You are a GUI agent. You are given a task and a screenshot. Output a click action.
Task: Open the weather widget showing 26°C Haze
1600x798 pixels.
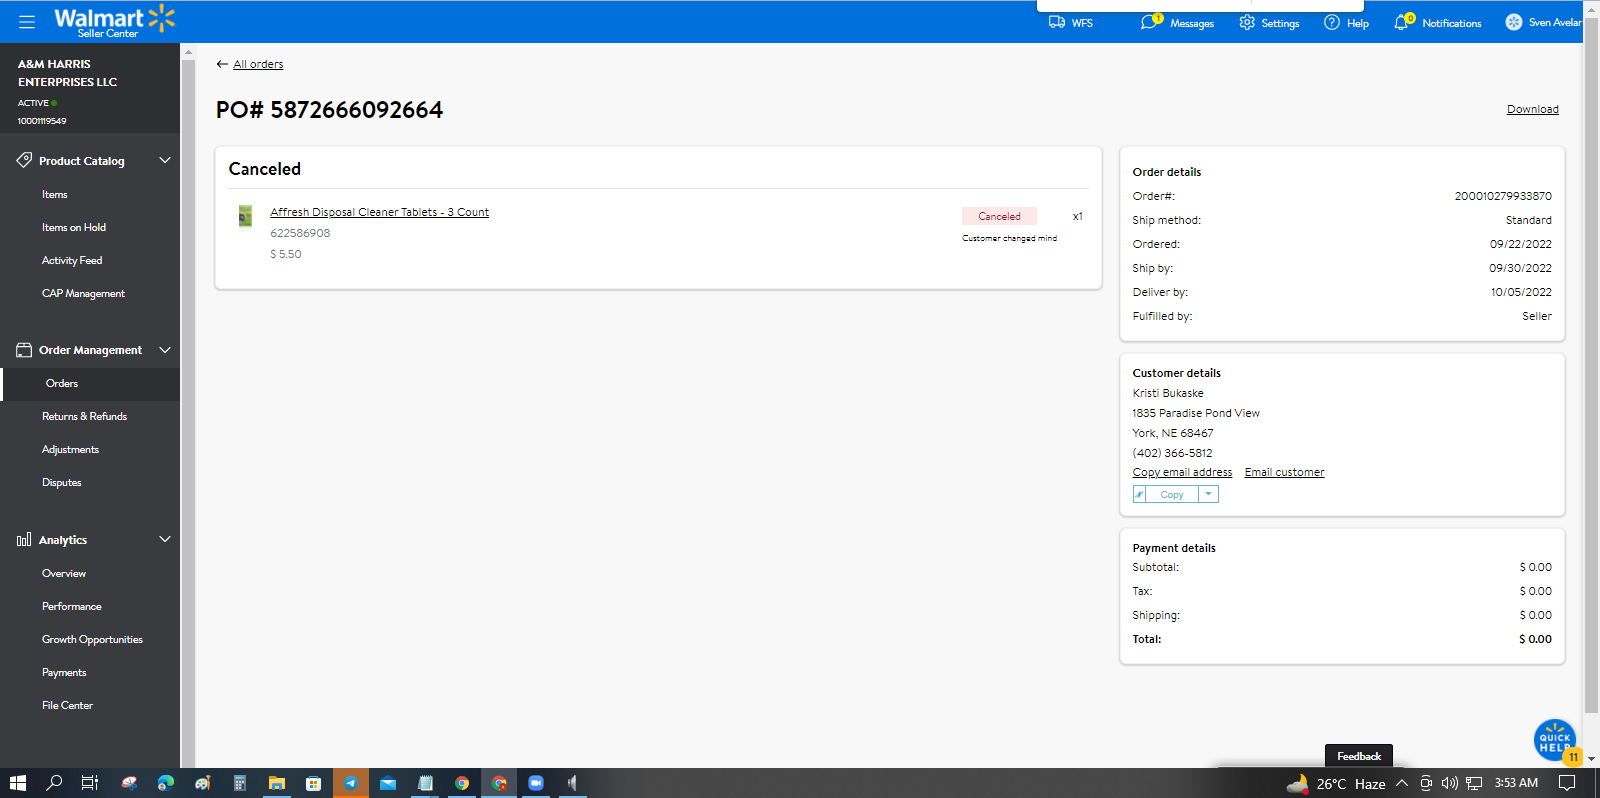[1336, 783]
